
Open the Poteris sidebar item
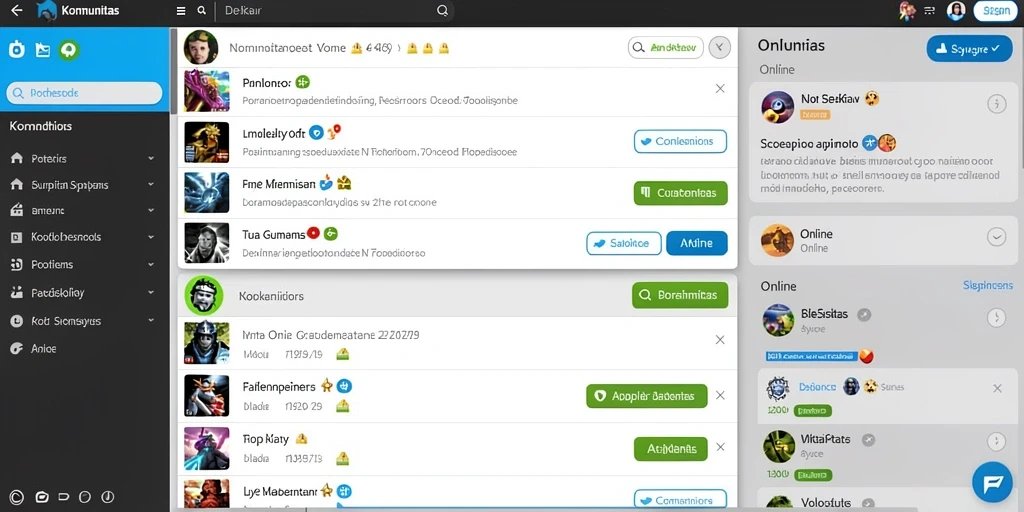pyautogui.click(x=49, y=159)
